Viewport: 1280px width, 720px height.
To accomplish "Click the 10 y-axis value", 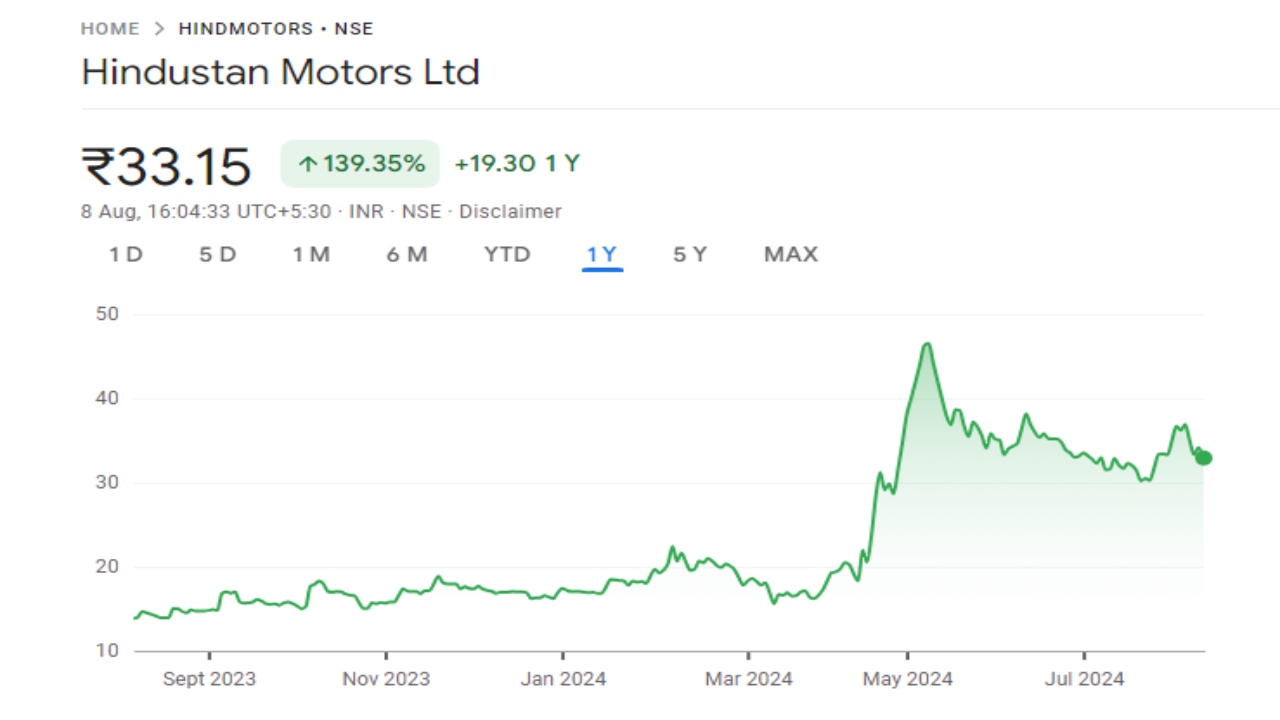I will [x=107, y=651].
